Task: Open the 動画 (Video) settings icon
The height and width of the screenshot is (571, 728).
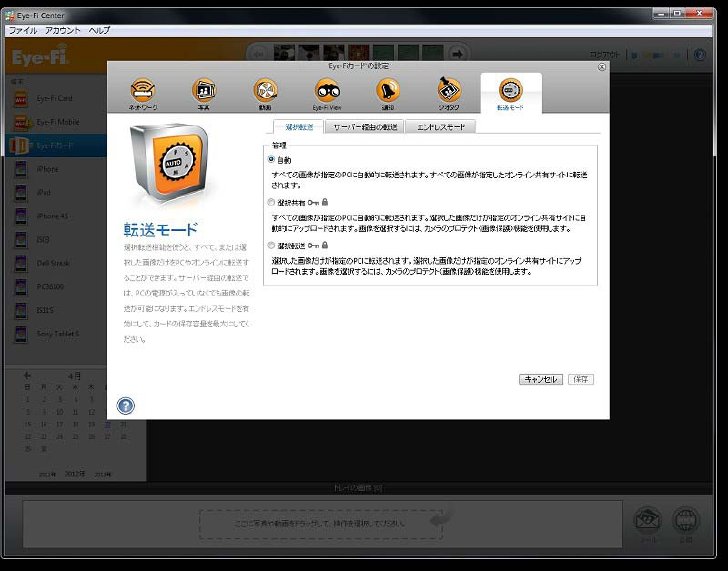Action: (x=265, y=93)
